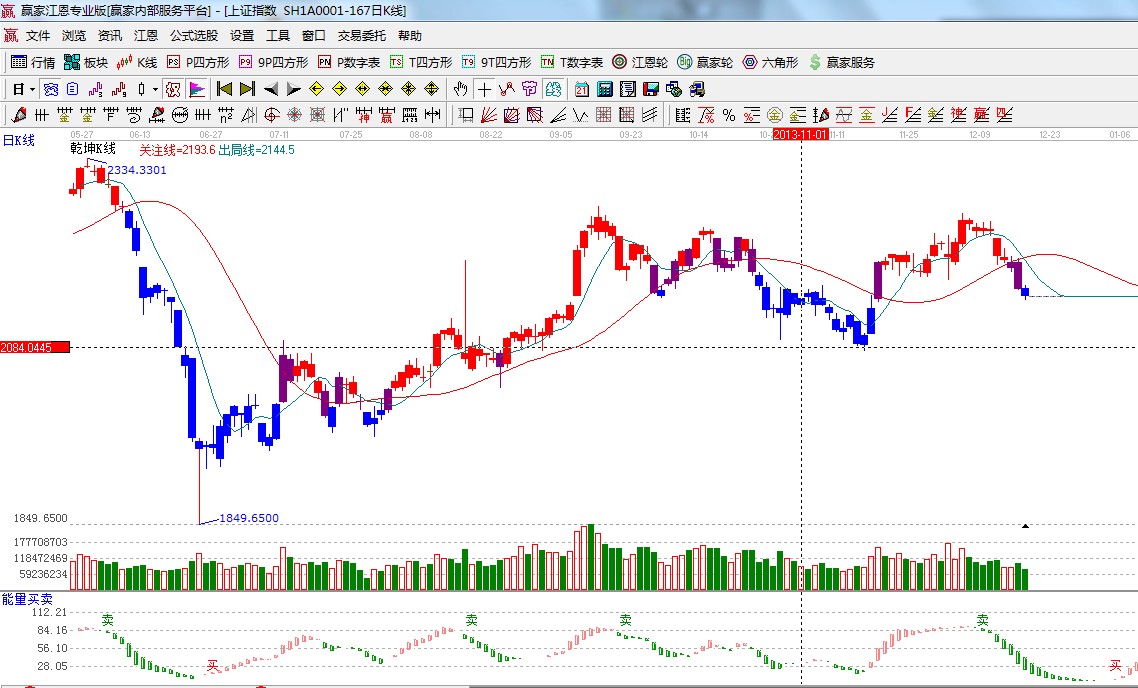The image size is (1138, 688).
Task: Click the calendar date icon
Action: (x=581, y=89)
